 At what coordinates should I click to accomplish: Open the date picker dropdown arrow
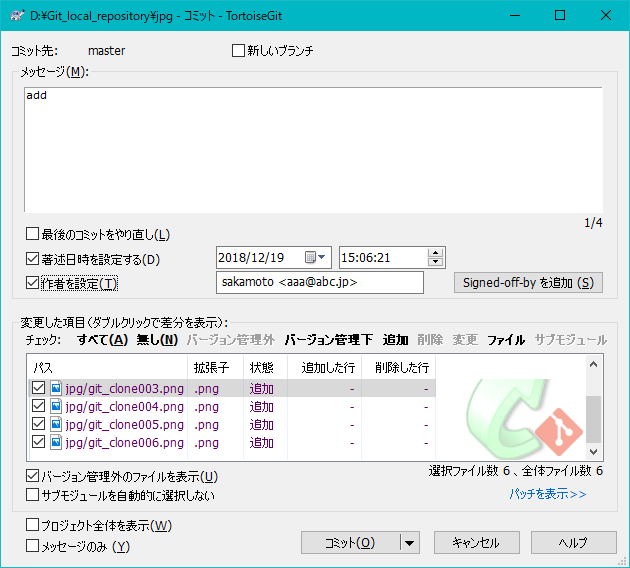point(322,257)
